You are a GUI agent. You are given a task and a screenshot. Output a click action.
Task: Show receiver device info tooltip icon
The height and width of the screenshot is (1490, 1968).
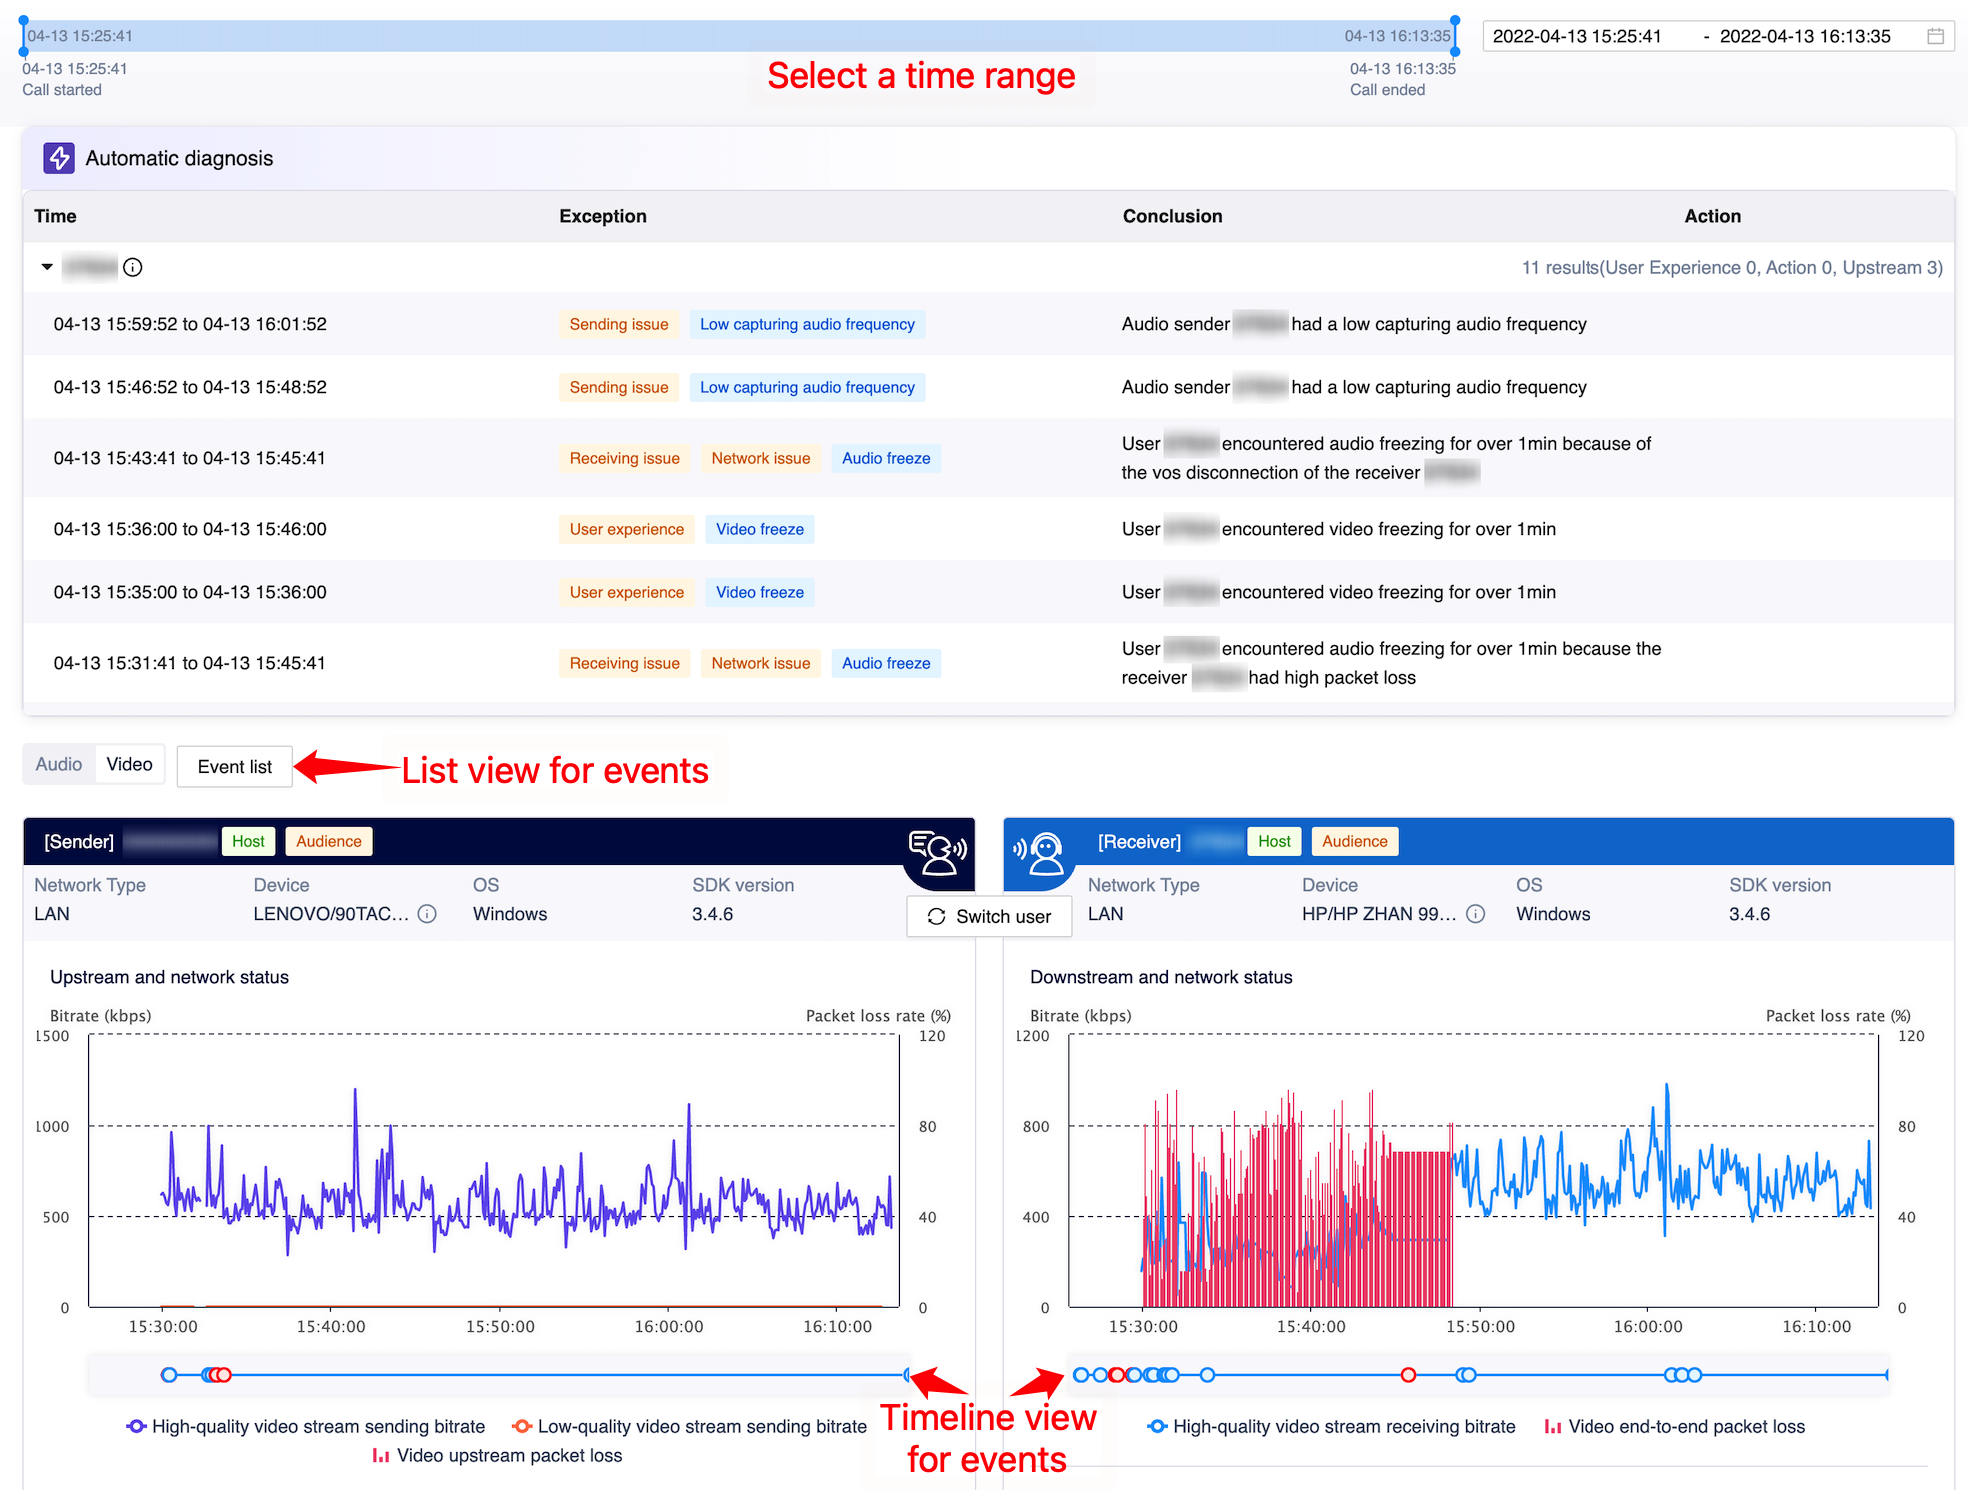(x=1475, y=914)
